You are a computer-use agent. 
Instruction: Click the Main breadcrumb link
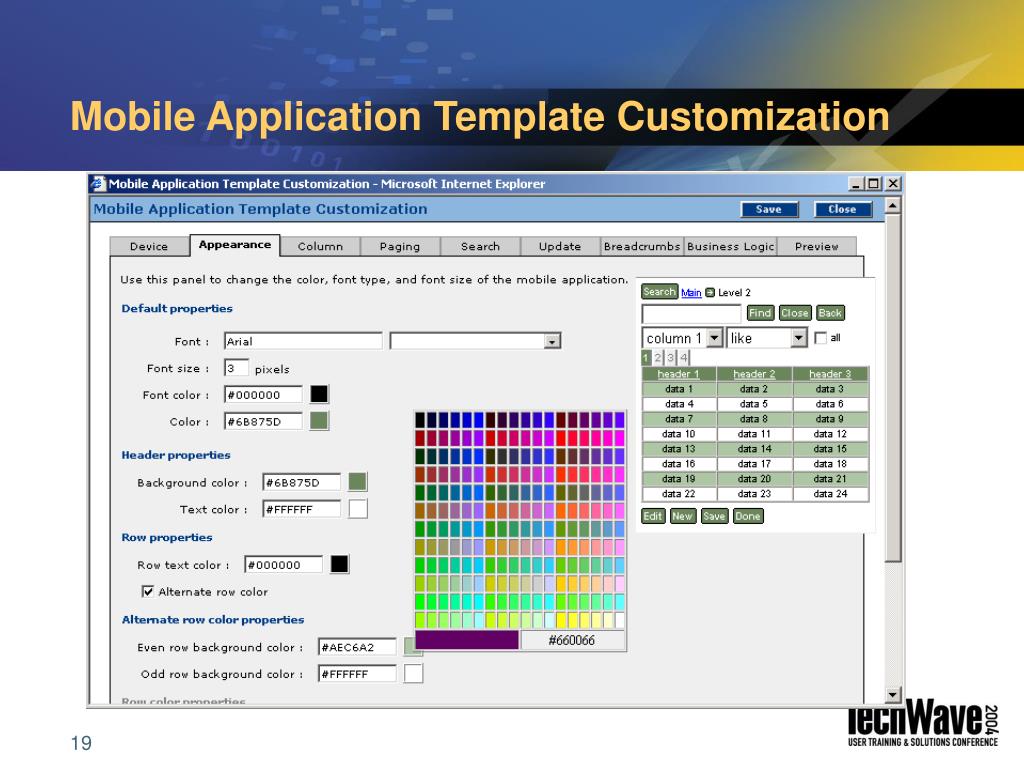[691, 293]
